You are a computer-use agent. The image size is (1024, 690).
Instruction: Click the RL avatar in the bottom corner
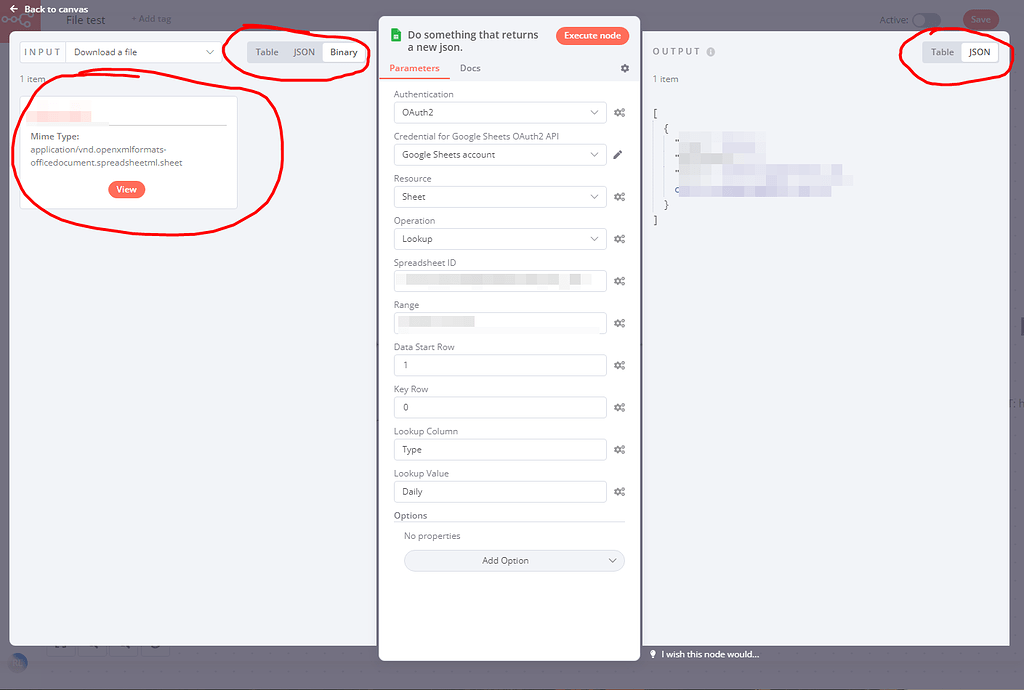pyautogui.click(x=17, y=662)
